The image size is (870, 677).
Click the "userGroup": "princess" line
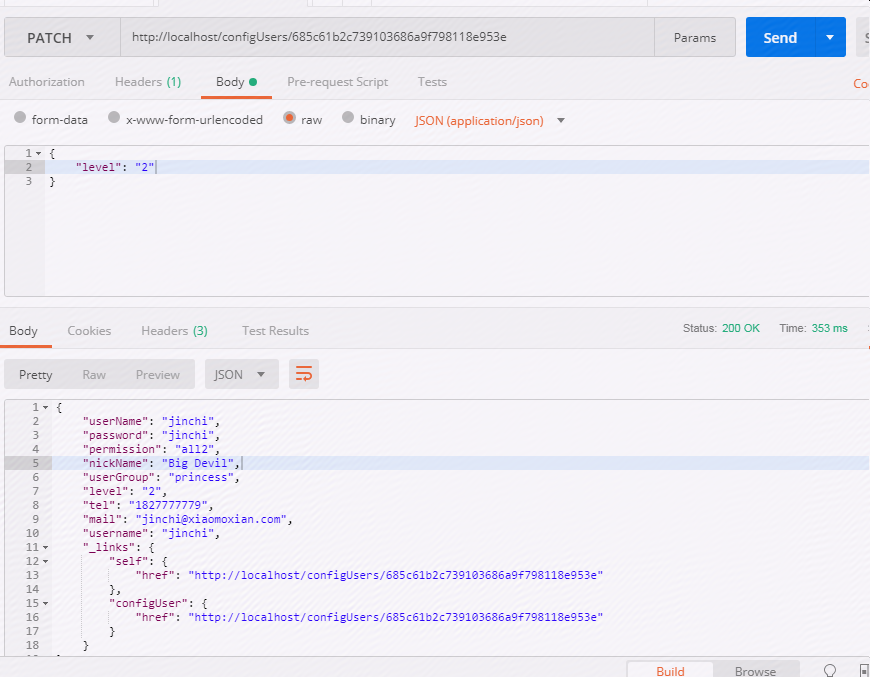pos(161,477)
